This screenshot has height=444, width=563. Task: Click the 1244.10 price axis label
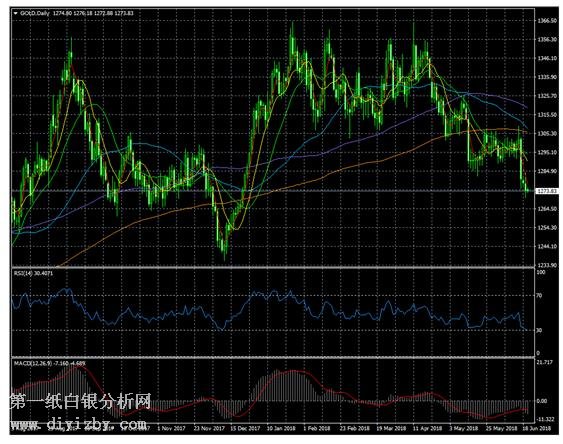coord(546,246)
